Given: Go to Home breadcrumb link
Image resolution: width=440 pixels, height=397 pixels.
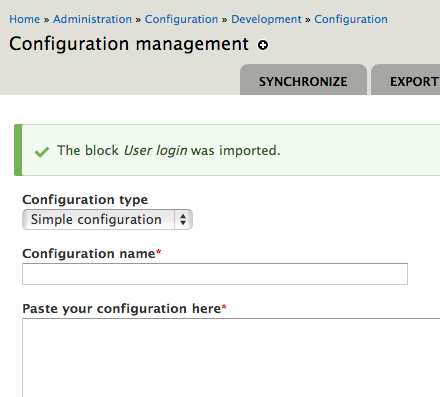Looking at the screenshot, I should tap(24, 19).
